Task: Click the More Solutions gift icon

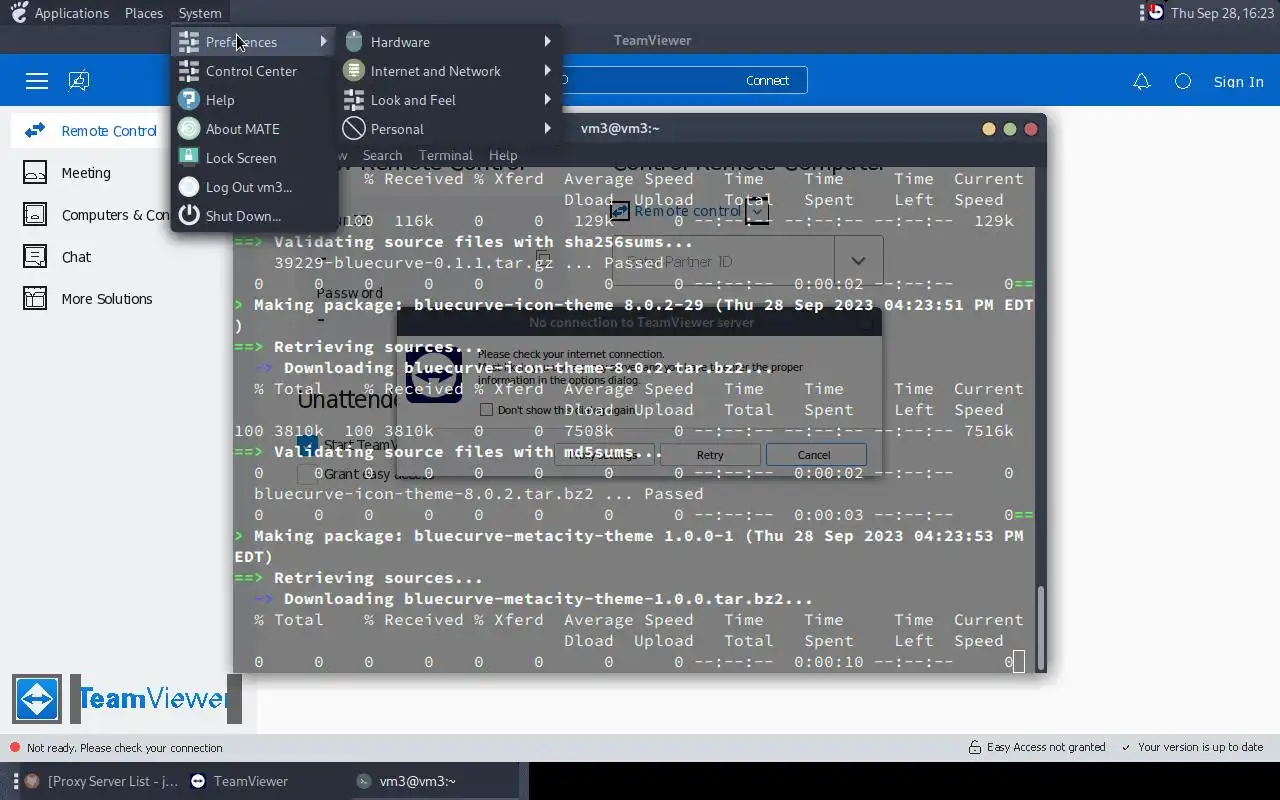Action: click(35, 298)
